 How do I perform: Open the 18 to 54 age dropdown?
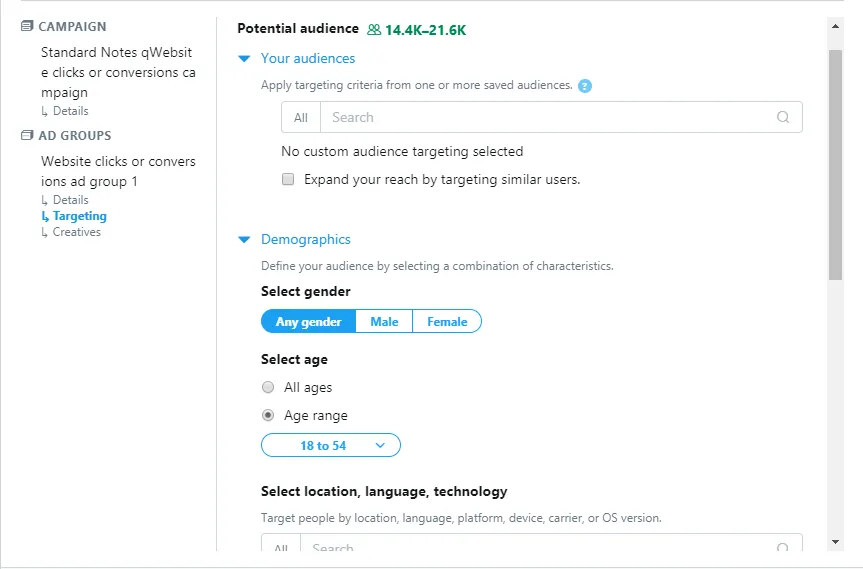331,445
